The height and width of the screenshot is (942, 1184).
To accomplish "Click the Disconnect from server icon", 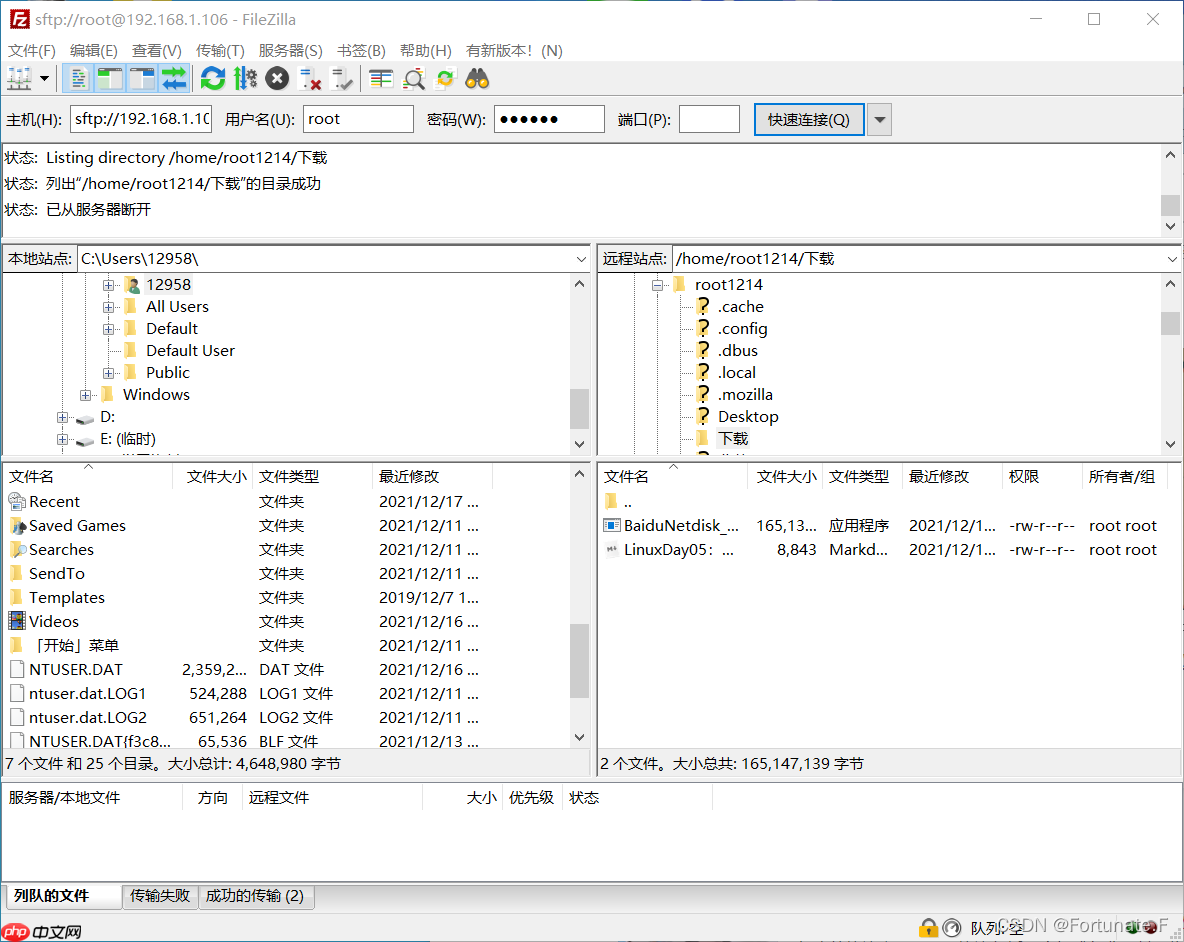I will tap(310, 78).
